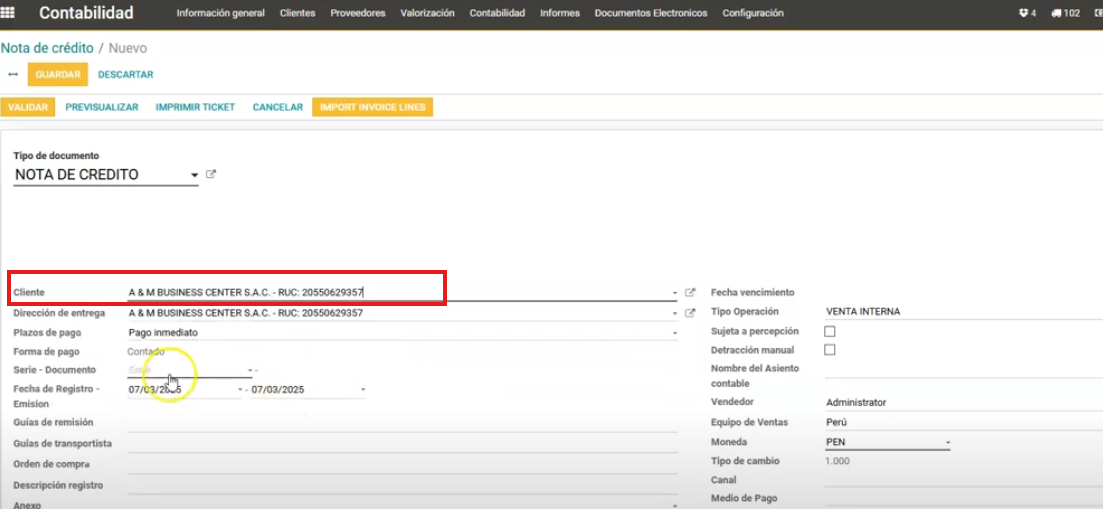Expand the Tipo de documento dropdown
Image resolution: width=1103 pixels, height=509 pixels.
(194, 175)
